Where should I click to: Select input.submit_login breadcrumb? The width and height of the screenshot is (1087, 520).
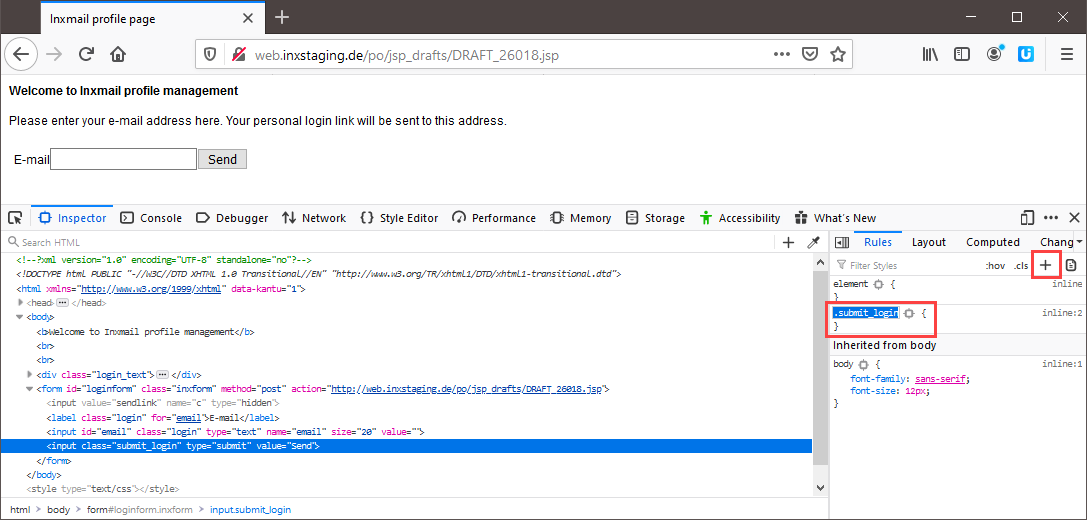(x=250, y=510)
